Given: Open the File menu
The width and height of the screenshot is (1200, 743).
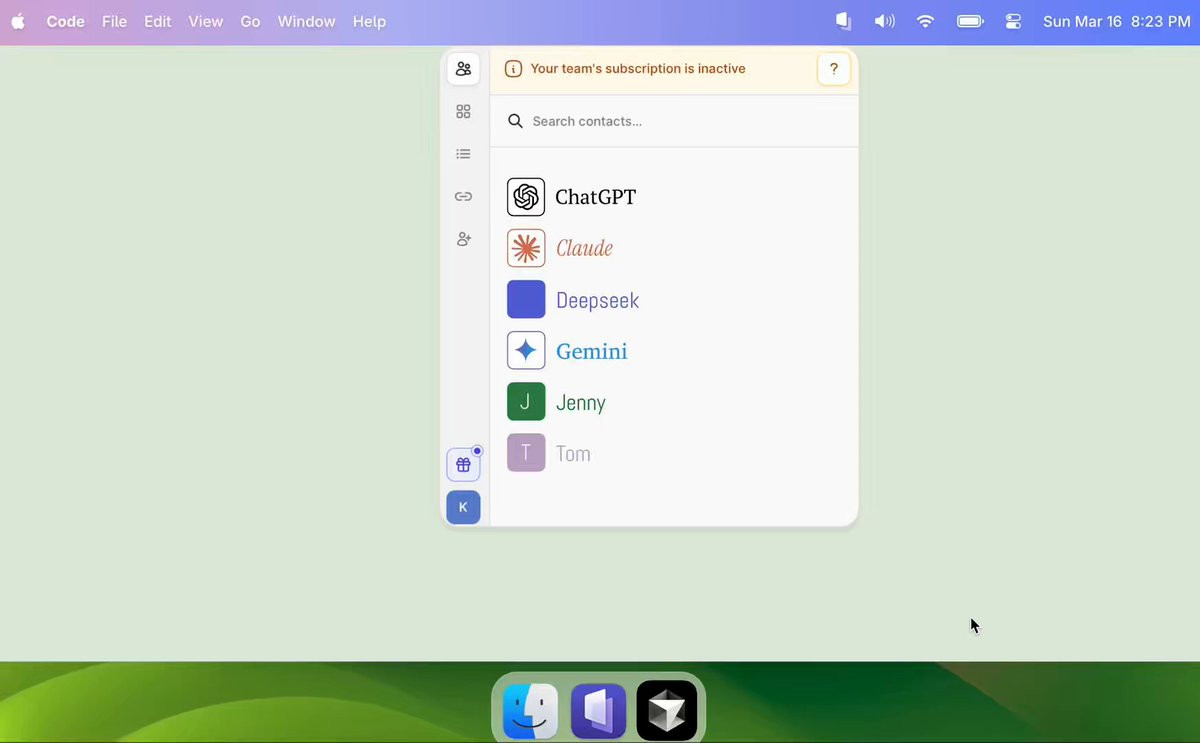Looking at the screenshot, I should pos(114,21).
